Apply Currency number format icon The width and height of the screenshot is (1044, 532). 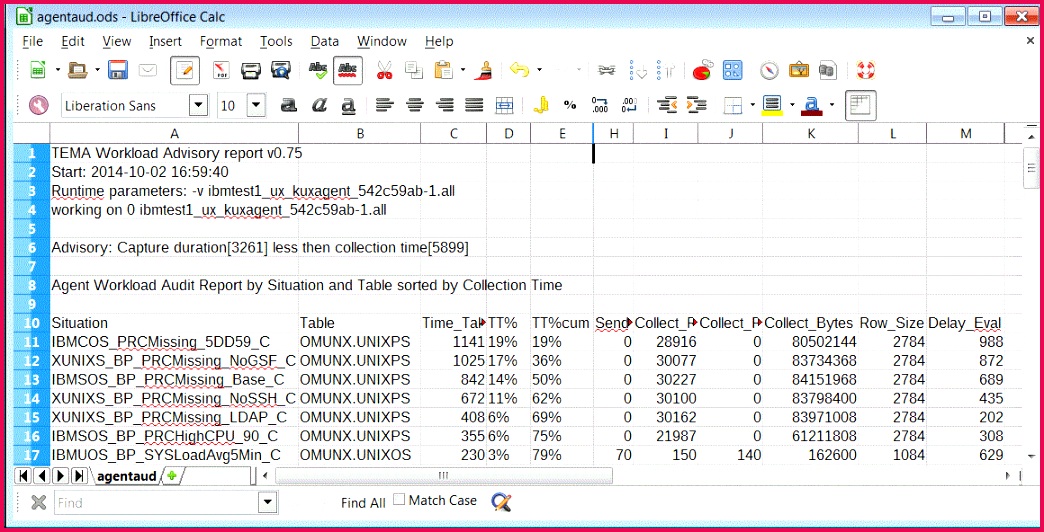click(x=542, y=105)
